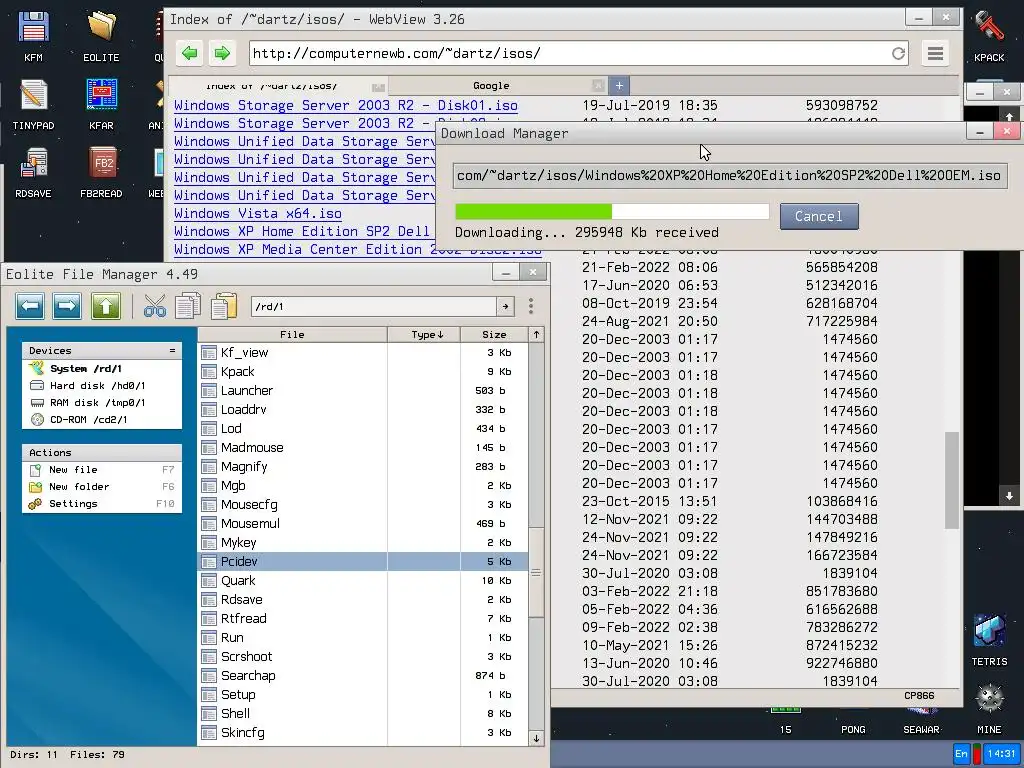
Task: Launch KFAR archiver icon
Action: pos(101,104)
